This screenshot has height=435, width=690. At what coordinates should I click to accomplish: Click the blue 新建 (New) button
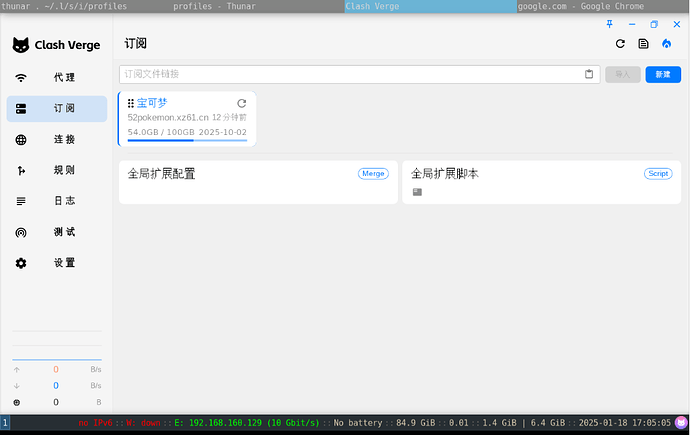663,74
